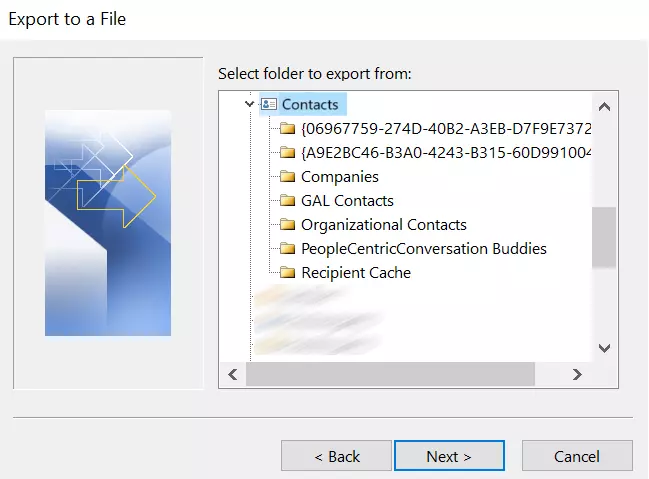Click the Organizational Contacts folder icon
This screenshot has width=649, height=479.
coord(287,224)
